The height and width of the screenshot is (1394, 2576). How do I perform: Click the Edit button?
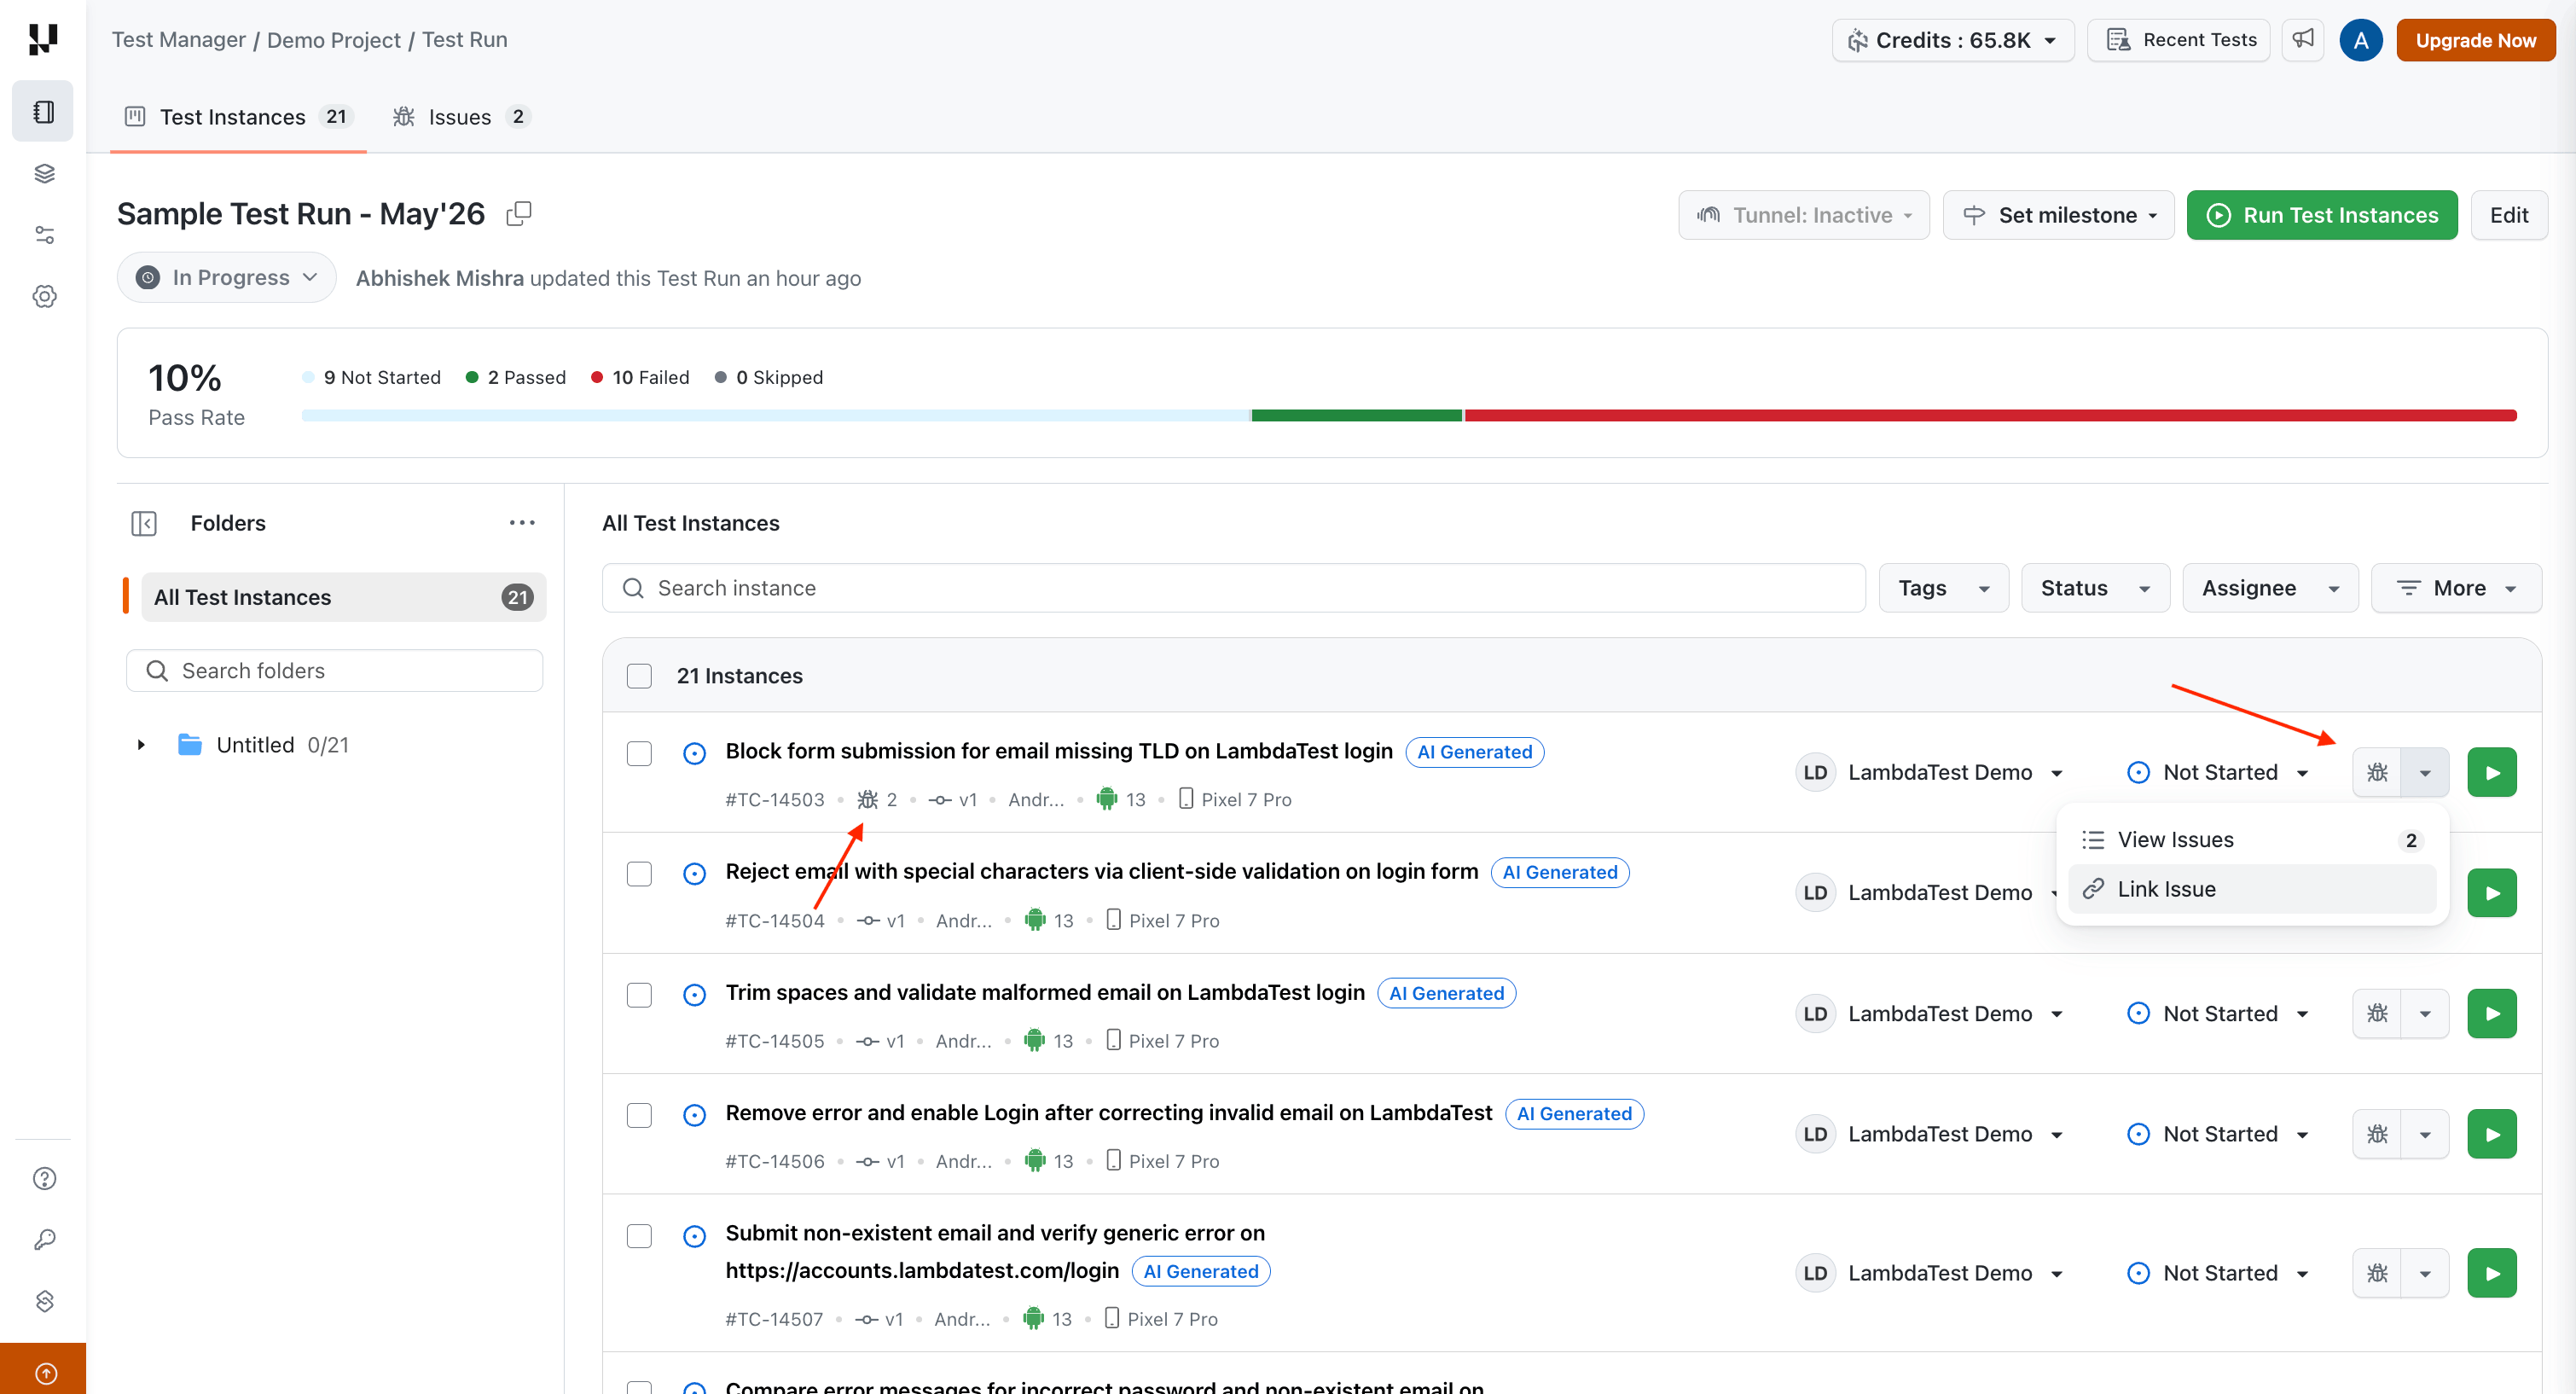[x=2508, y=215]
